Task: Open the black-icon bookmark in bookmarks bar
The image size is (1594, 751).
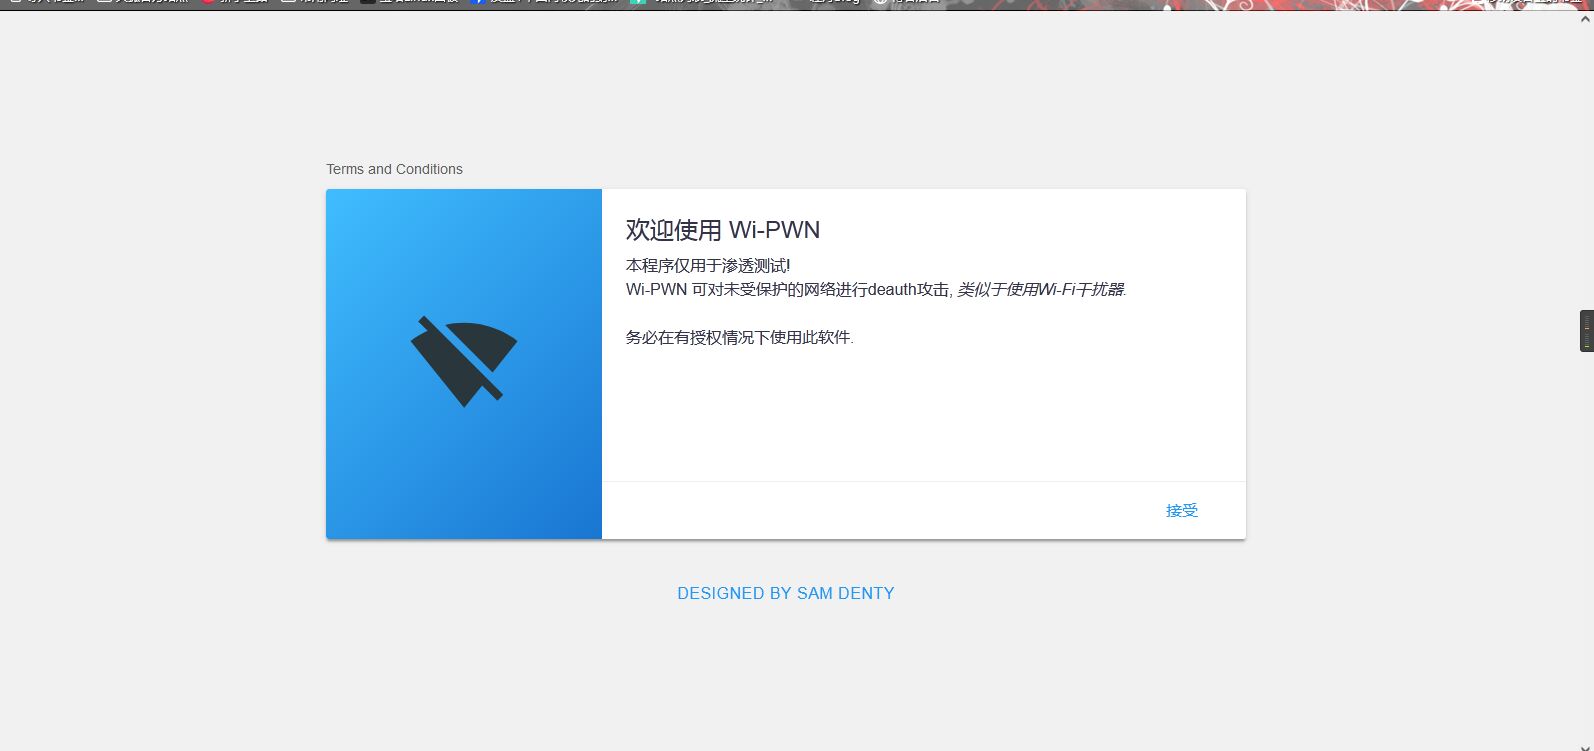Action: [x=410, y=2]
